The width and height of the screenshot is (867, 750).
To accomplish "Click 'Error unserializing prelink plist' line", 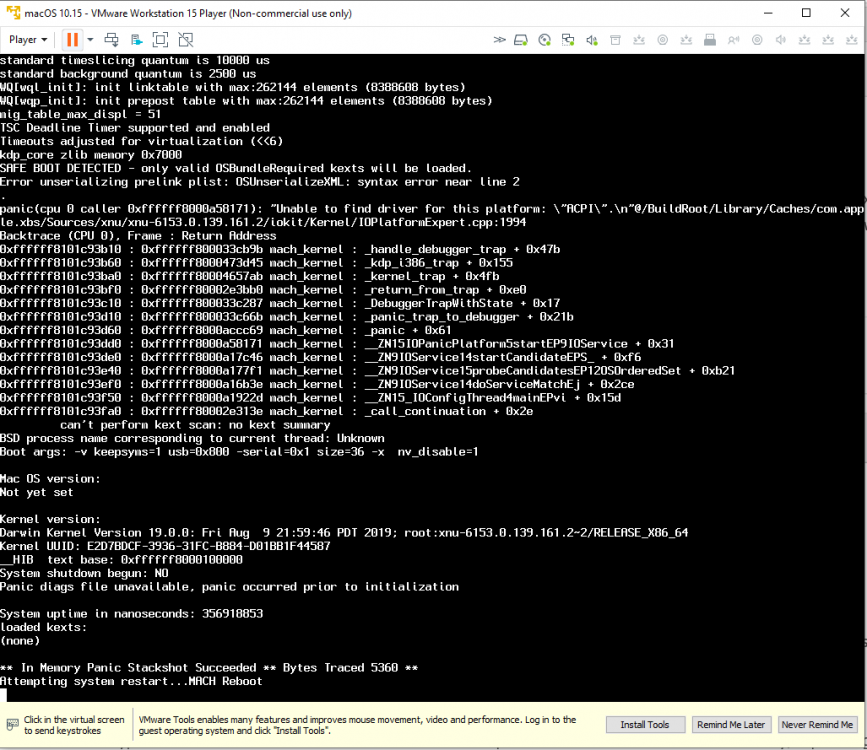I will click(x=260, y=182).
